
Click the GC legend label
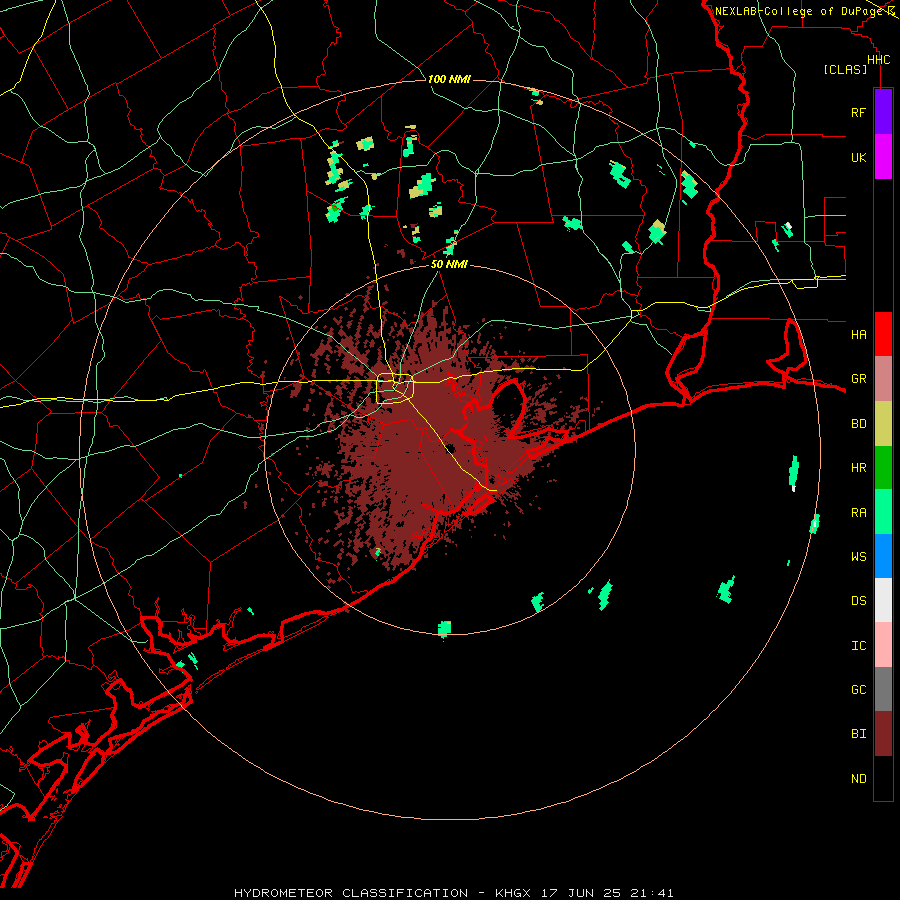coord(858,690)
